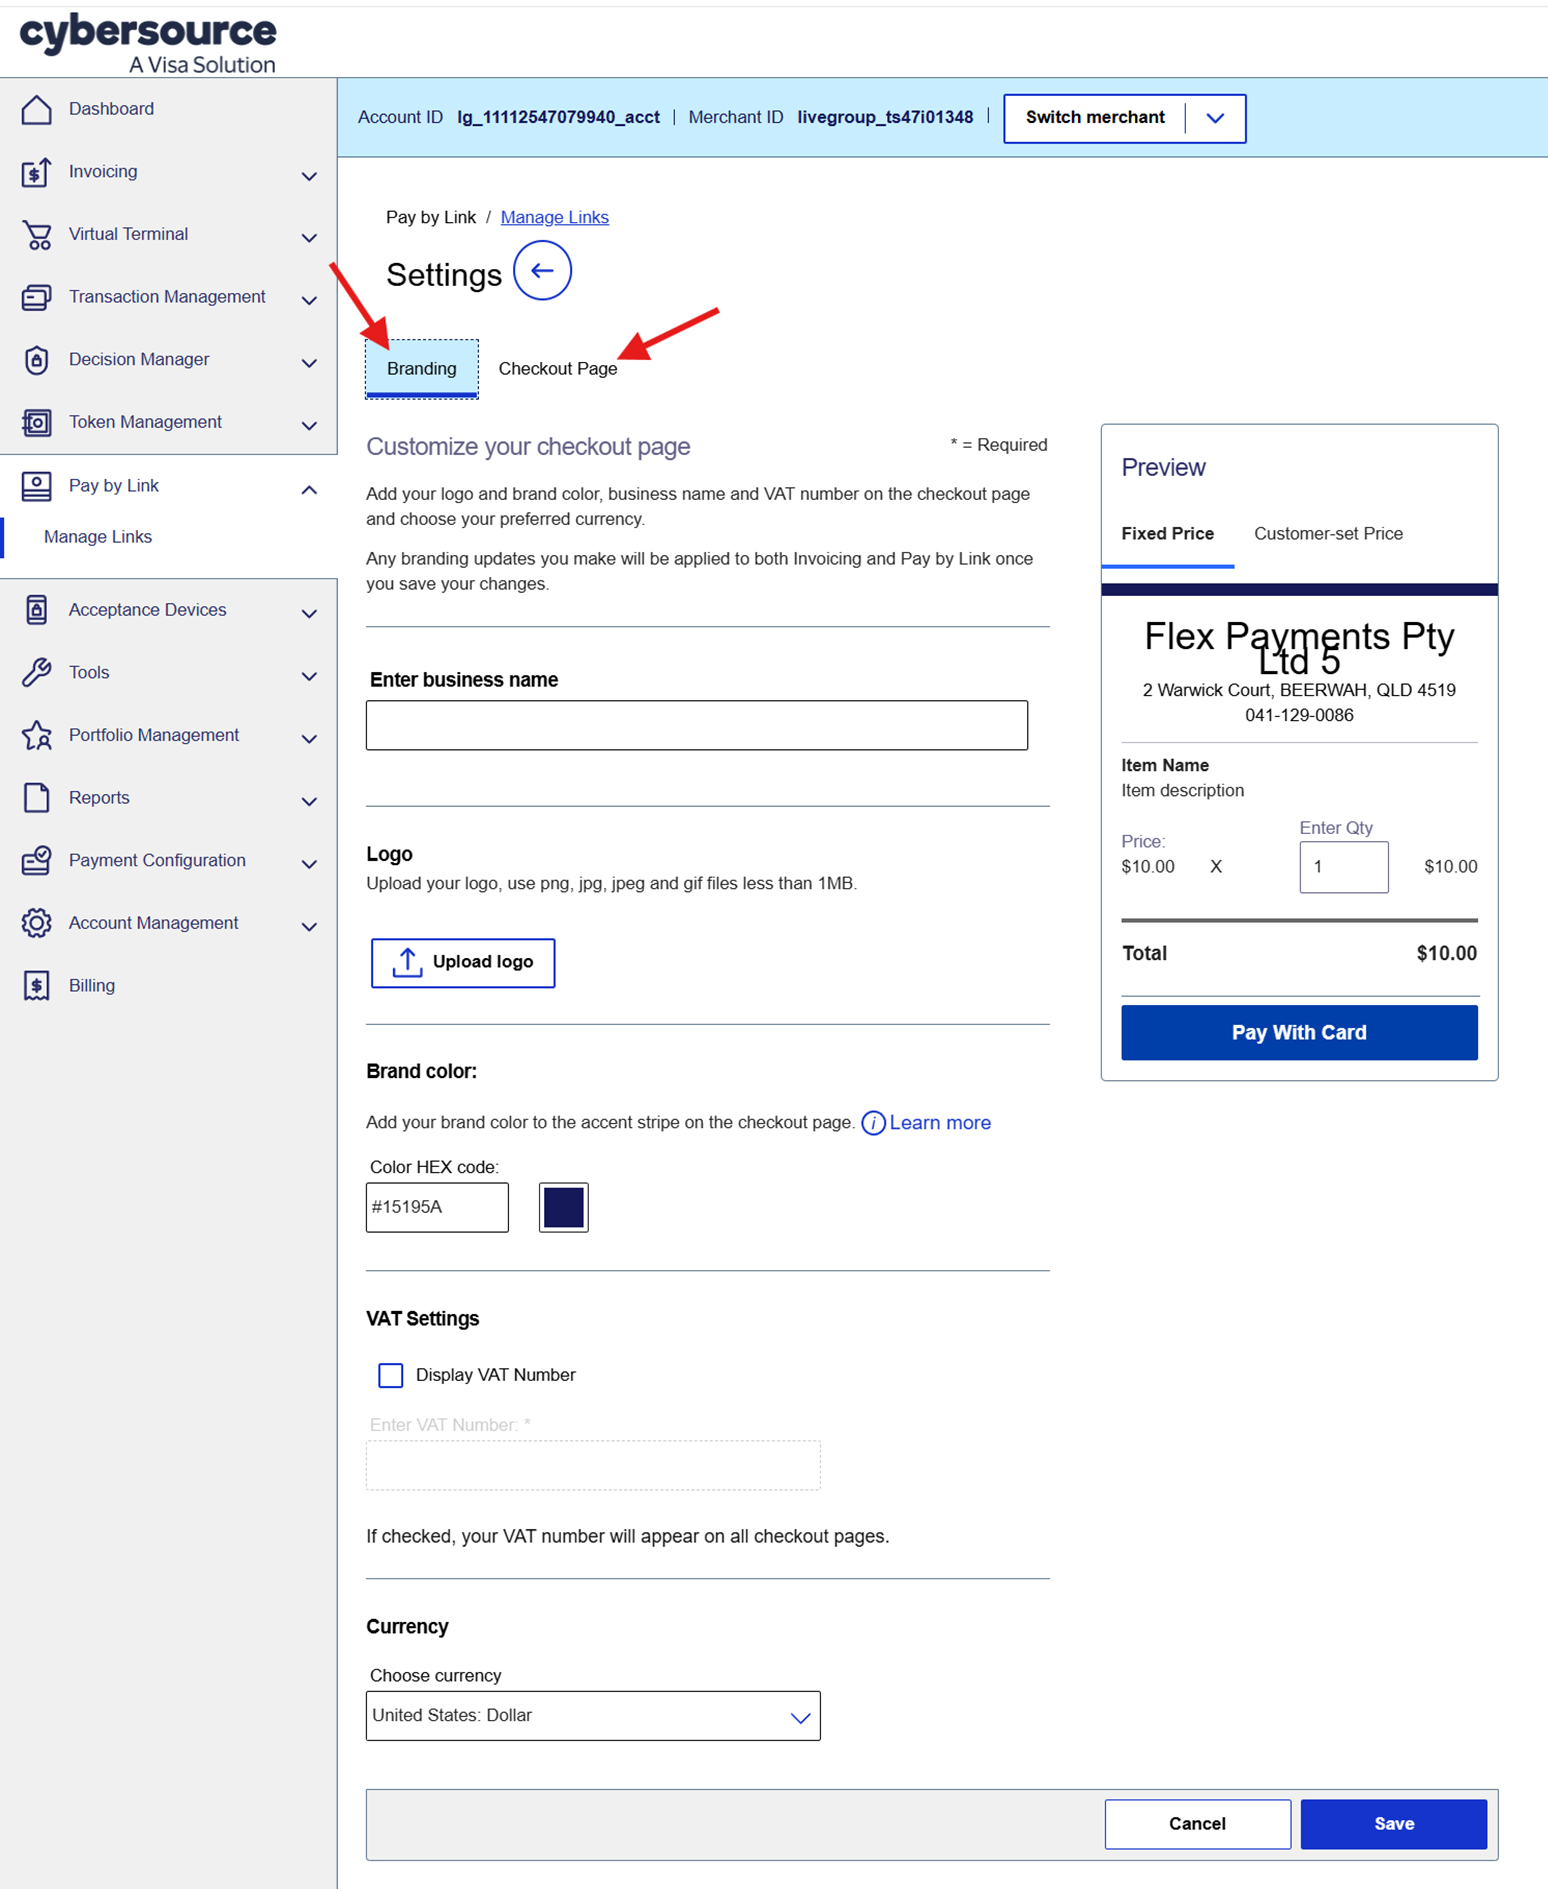The width and height of the screenshot is (1548, 1889).
Task: Click the Upload logo button
Action: coord(462,962)
